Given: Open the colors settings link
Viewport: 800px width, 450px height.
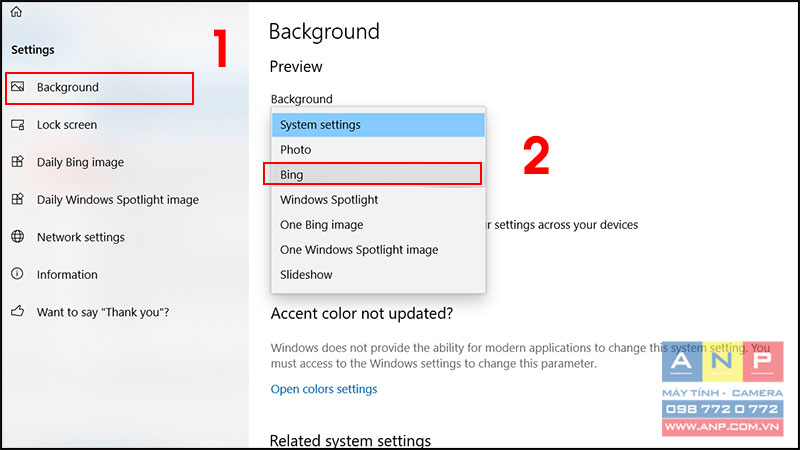Looking at the screenshot, I should (x=324, y=389).
